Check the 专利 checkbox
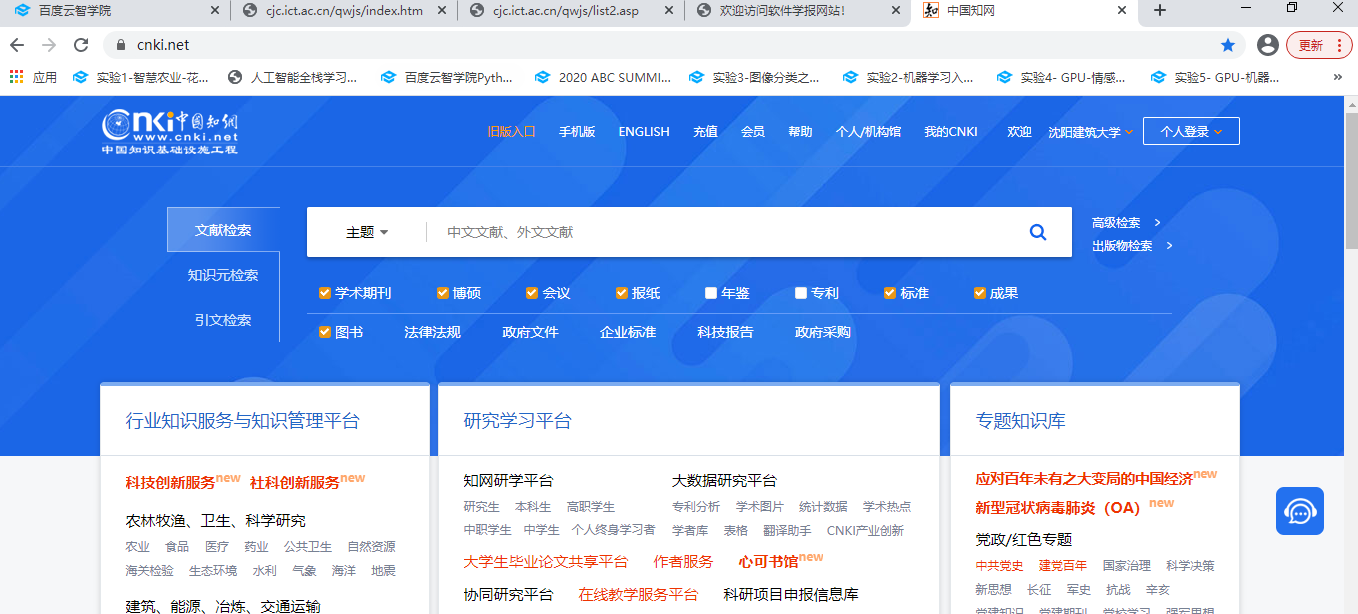 [801, 293]
